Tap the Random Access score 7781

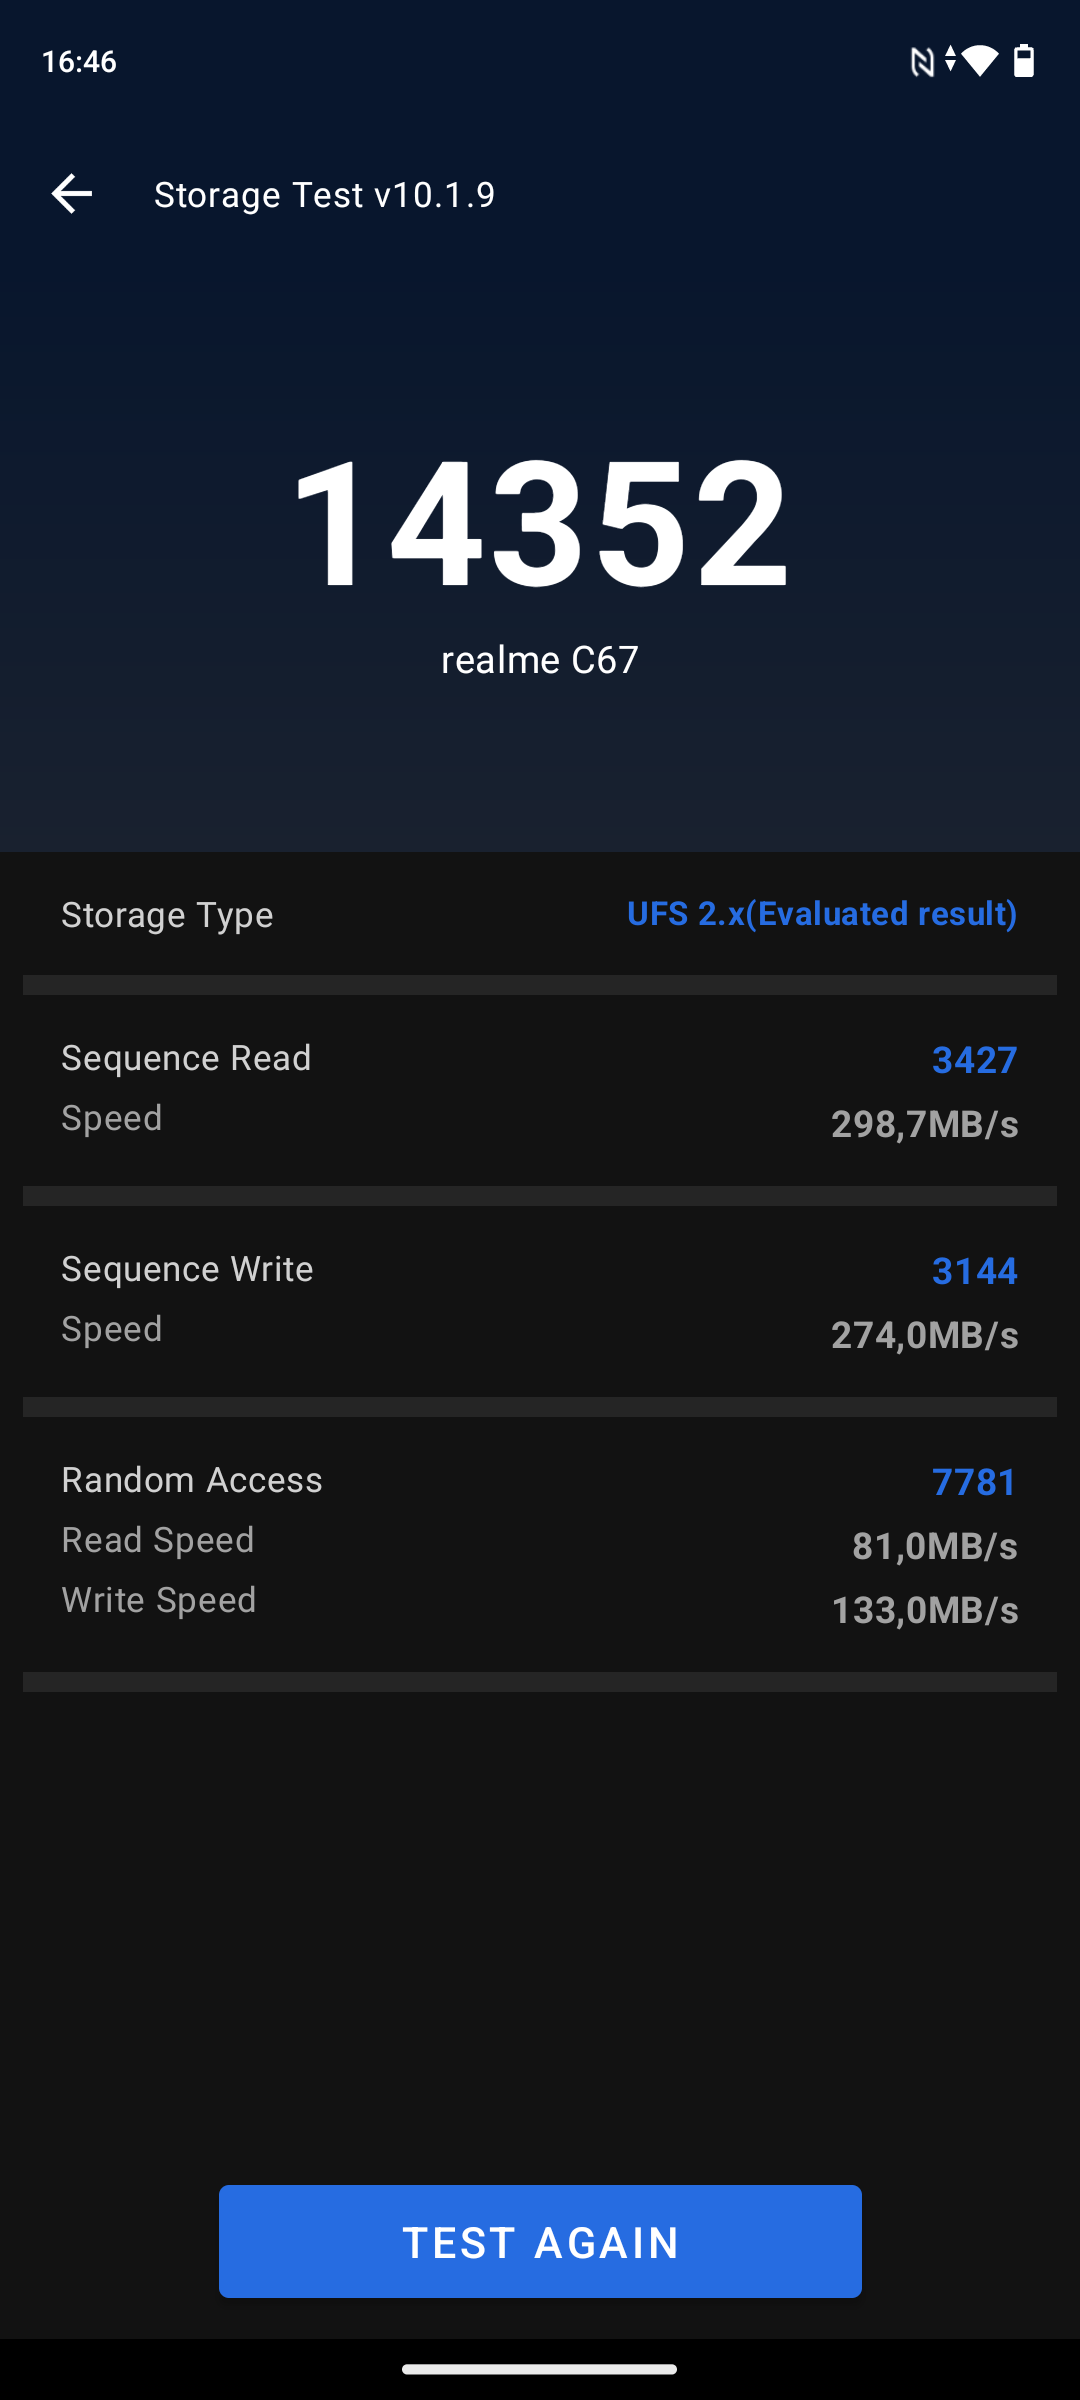coord(974,1482)
